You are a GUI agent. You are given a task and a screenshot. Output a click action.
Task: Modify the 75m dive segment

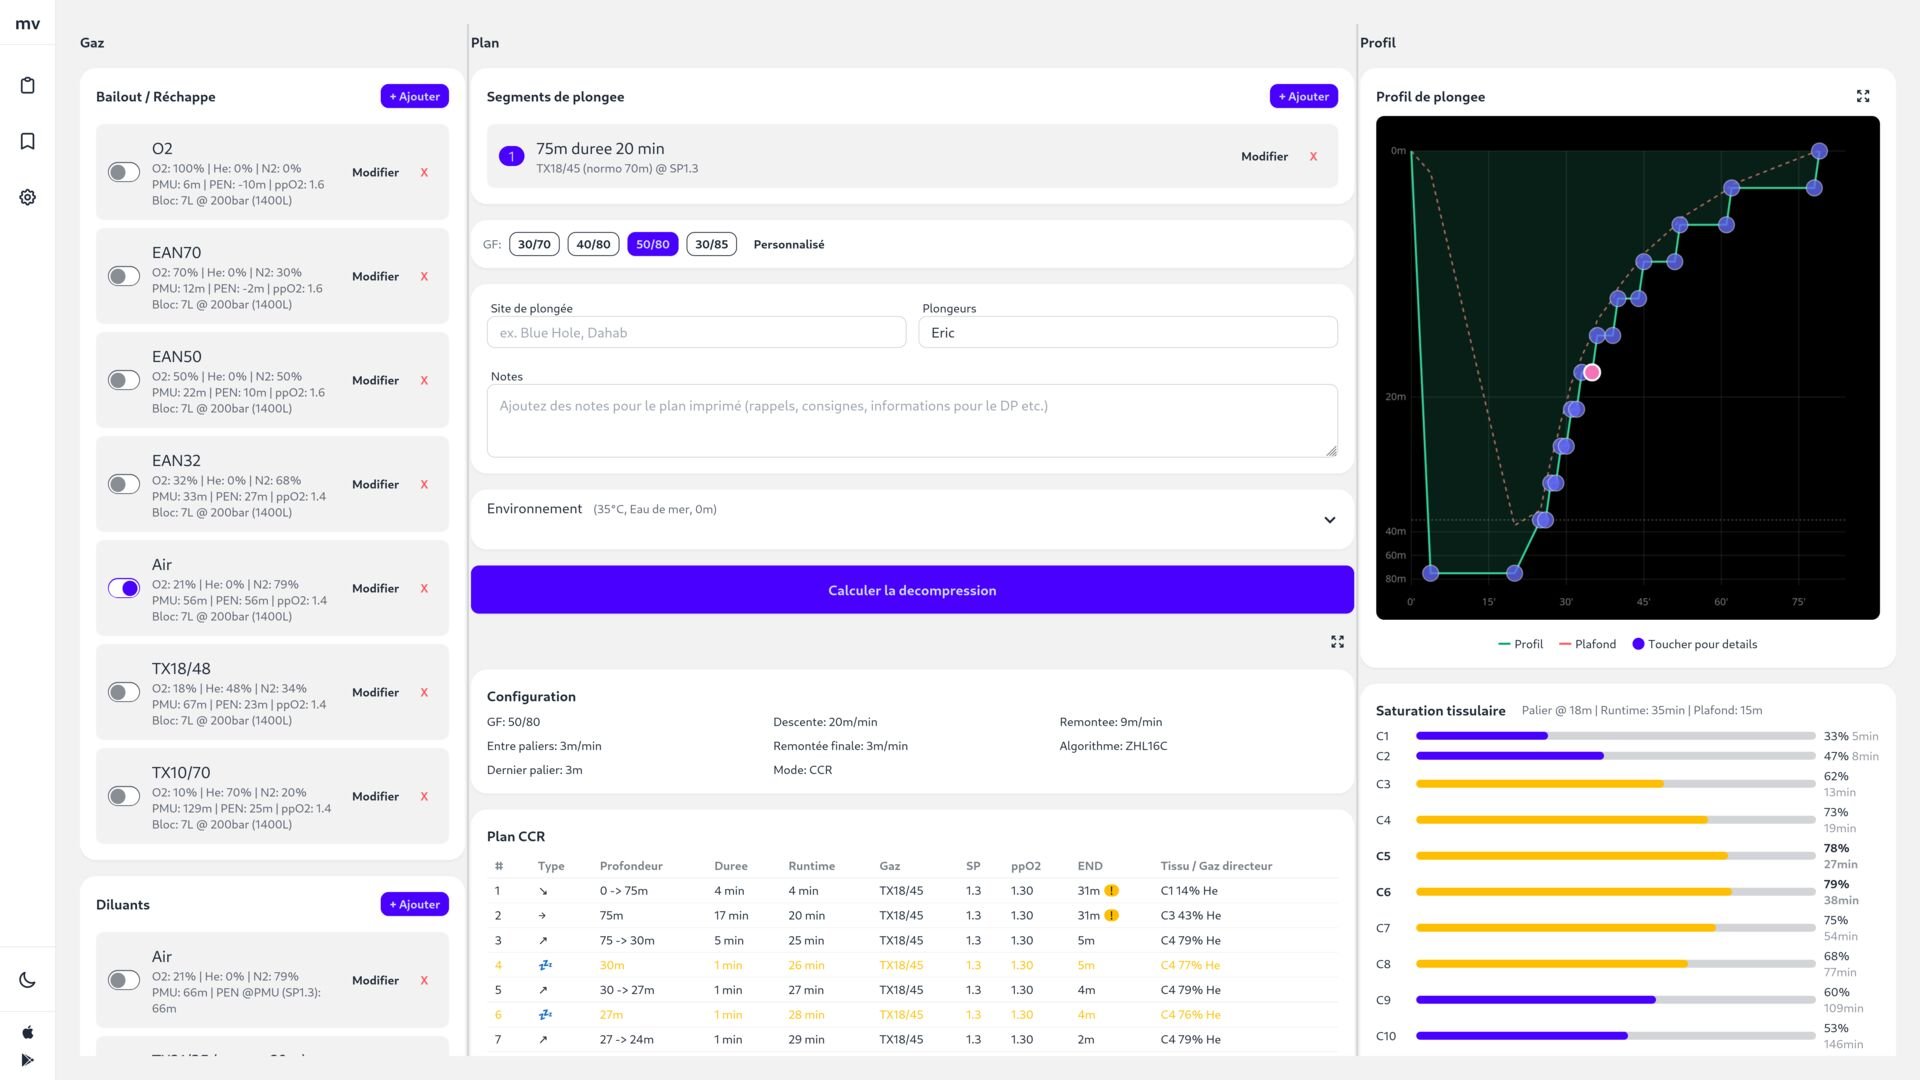(x=1264, y=156)
